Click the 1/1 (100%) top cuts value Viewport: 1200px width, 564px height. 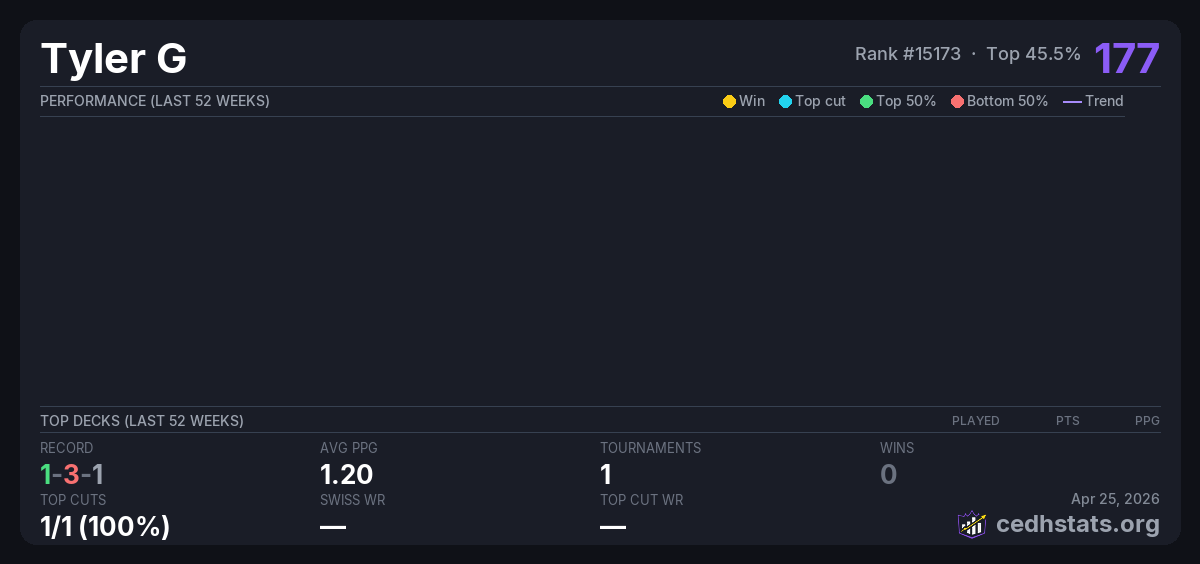105,526
